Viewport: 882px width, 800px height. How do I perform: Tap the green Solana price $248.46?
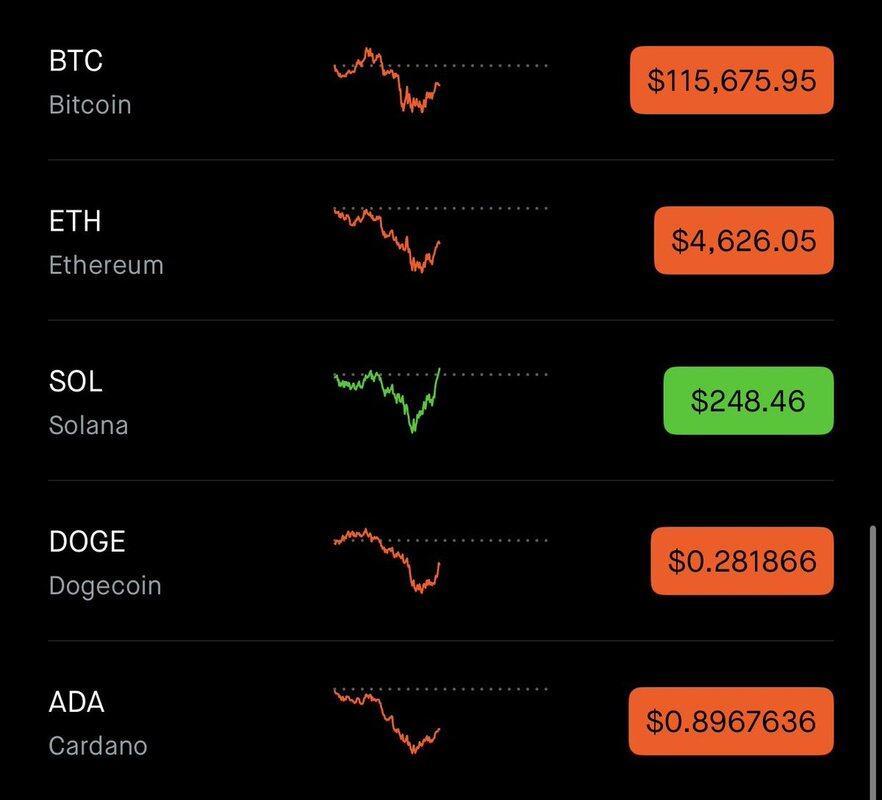(x=748, y=401)
